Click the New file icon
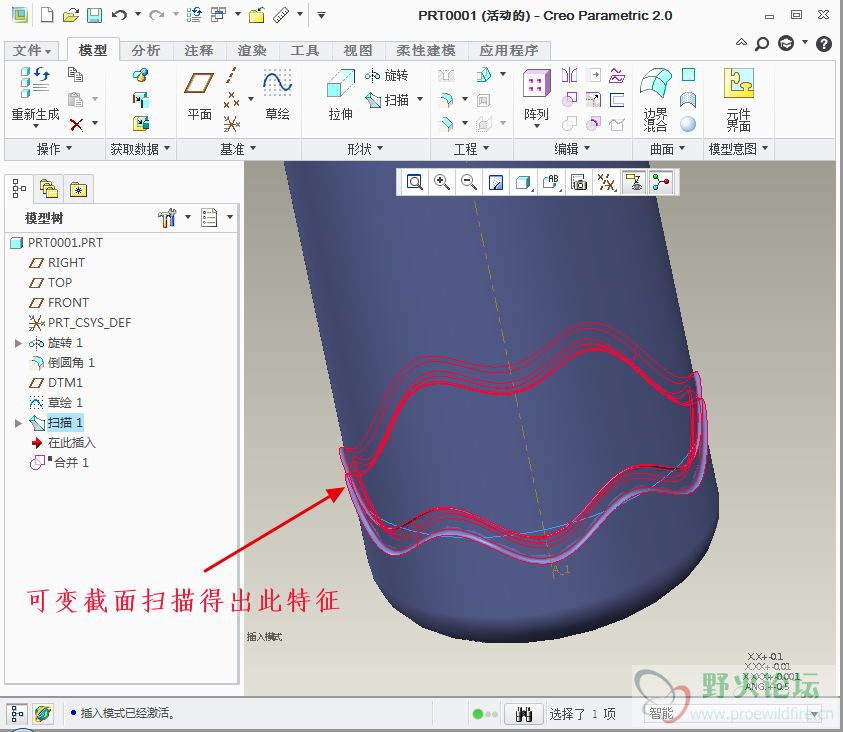 tap(47, 15)
